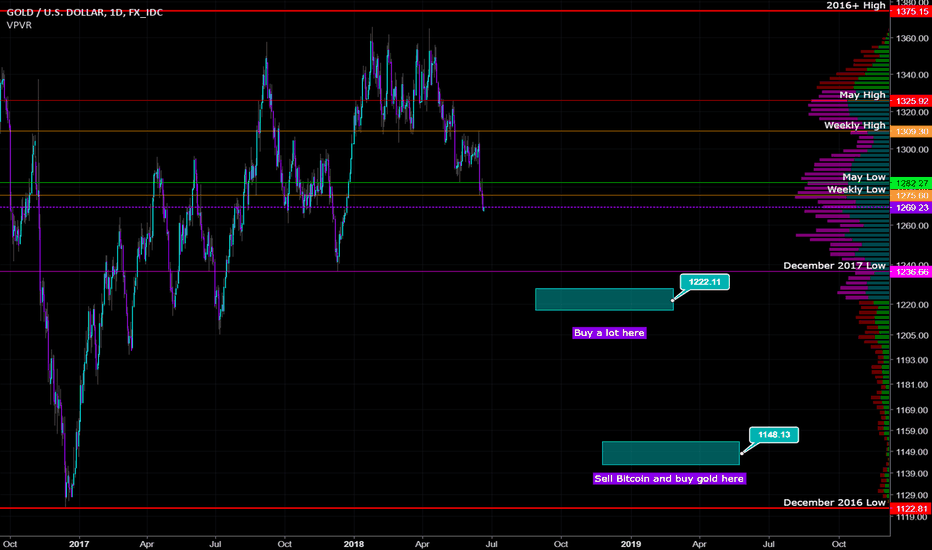Viewport: 932px width, 550px height.
Task: Click the GOLD / U.S. DOLLAR chart title
Action: click(x=84, y=12)
